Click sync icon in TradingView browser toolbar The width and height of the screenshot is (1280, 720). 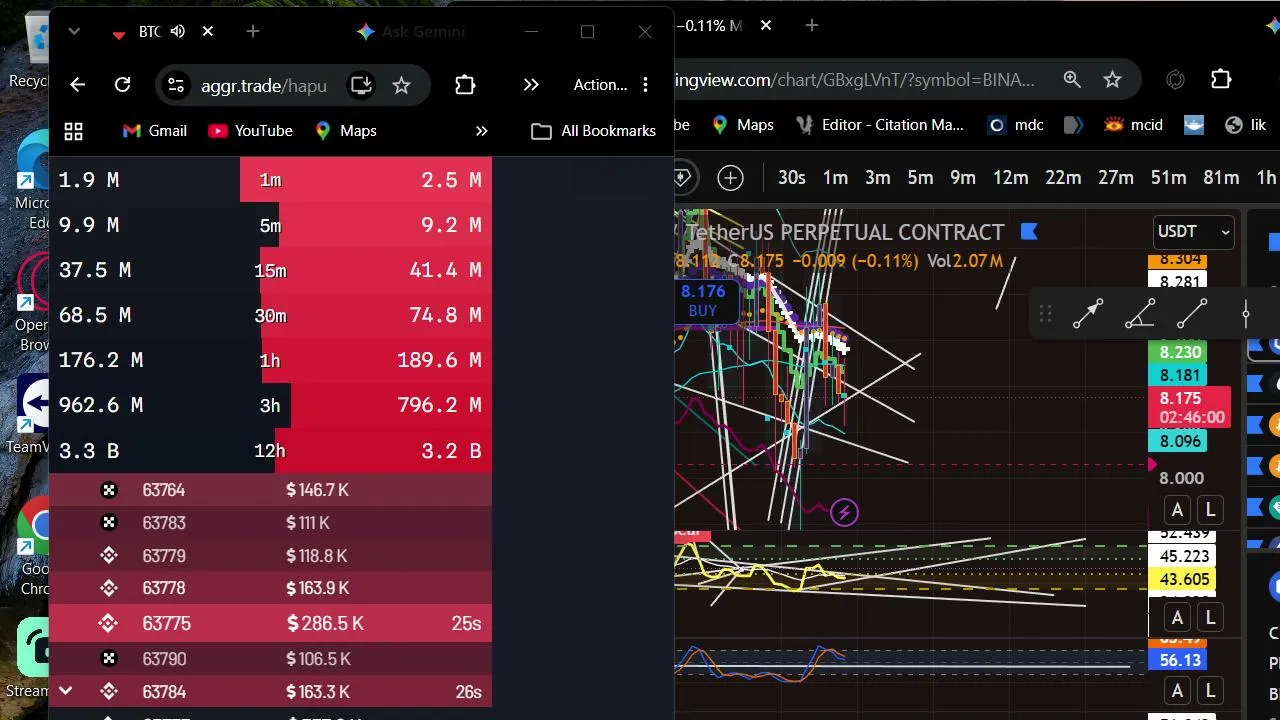(x=1175, y=79)
